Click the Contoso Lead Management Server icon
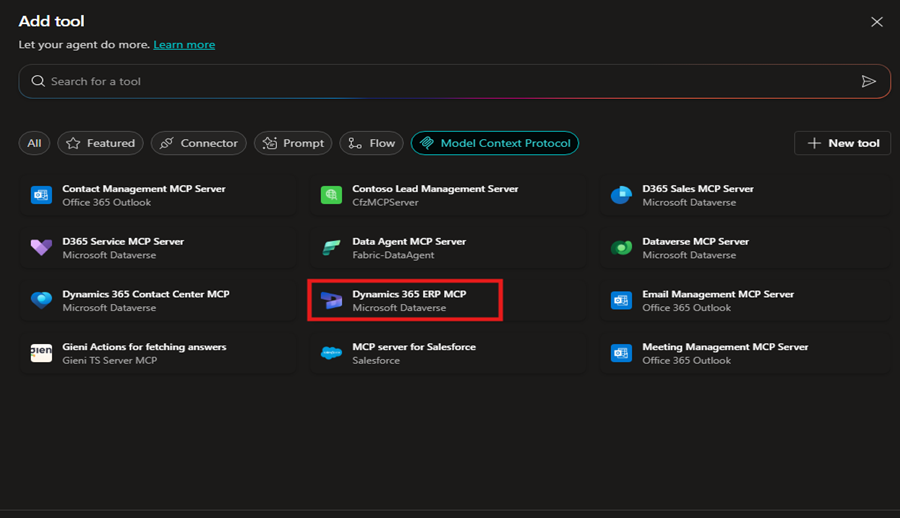 pyautogui.click(x=331, y=195)
